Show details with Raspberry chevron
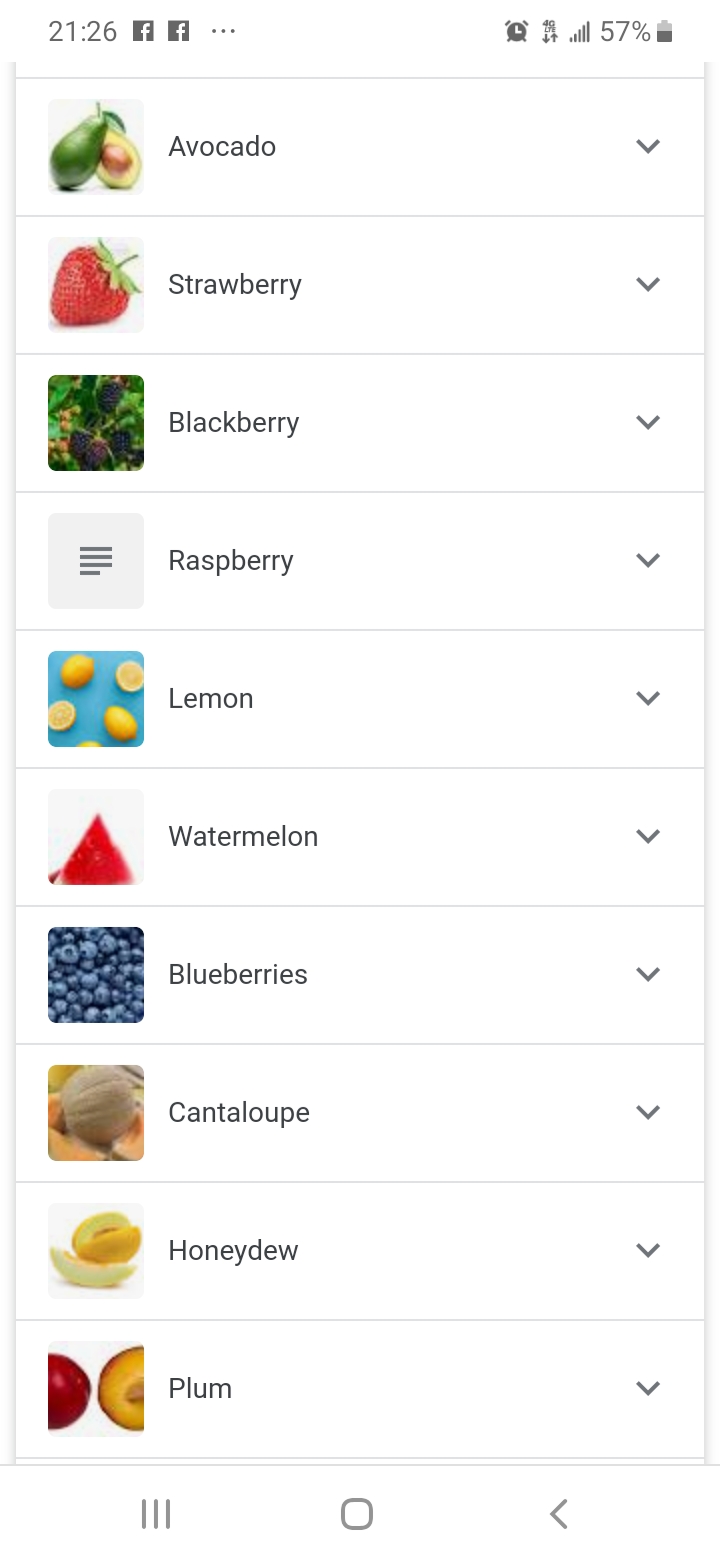Viewport: 720px width, 1560px height. click(648, 560)
